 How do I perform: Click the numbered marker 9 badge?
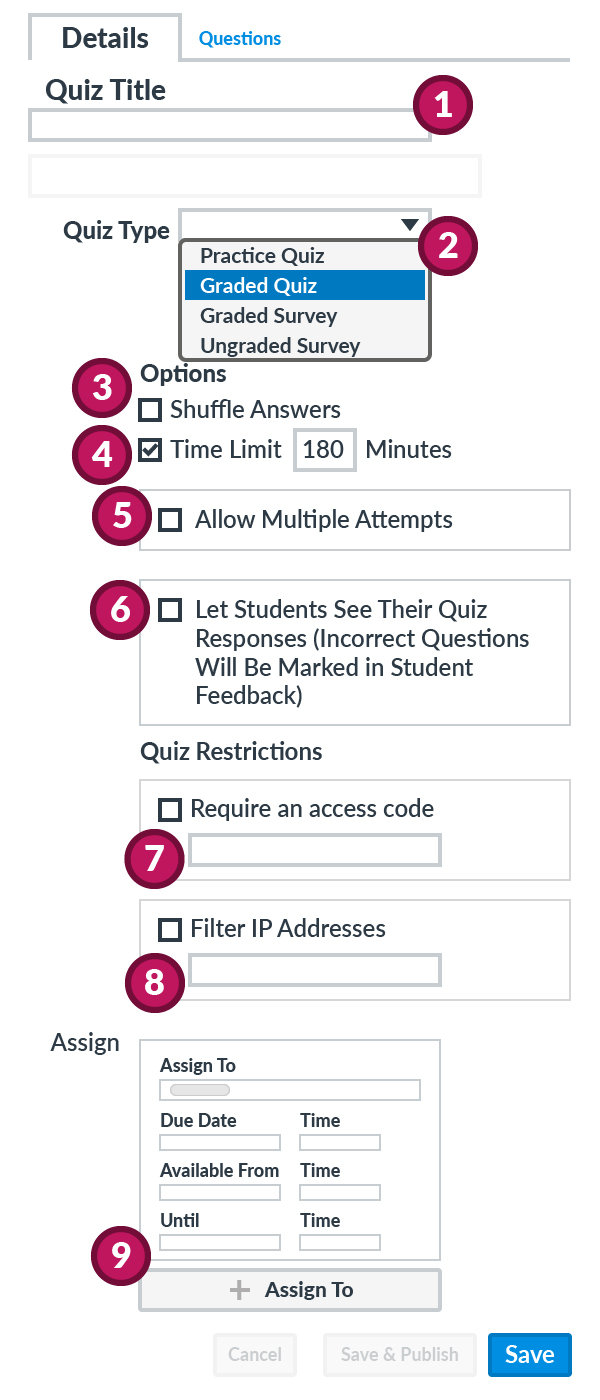pos(121,1255)
